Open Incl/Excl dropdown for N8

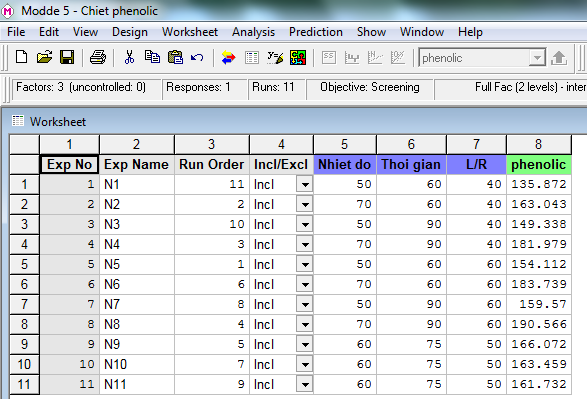tap(305, 324)
